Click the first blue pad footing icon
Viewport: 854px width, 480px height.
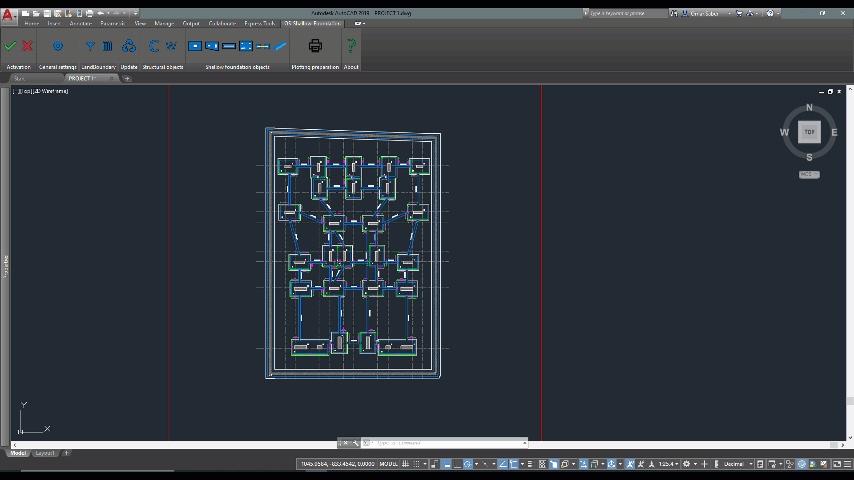[x=196, y=46]
